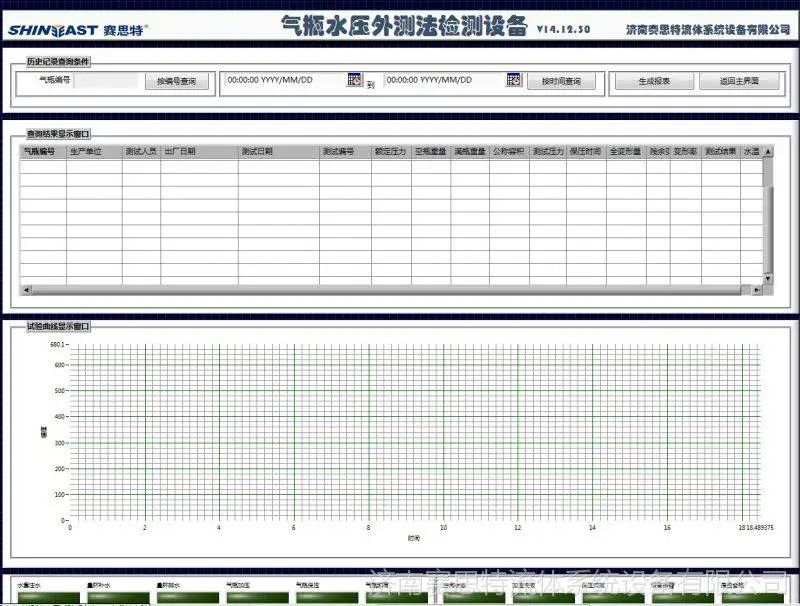Open the end-time calendar picker icon
This screenshot has width=800, height=606.
[514, 80]
